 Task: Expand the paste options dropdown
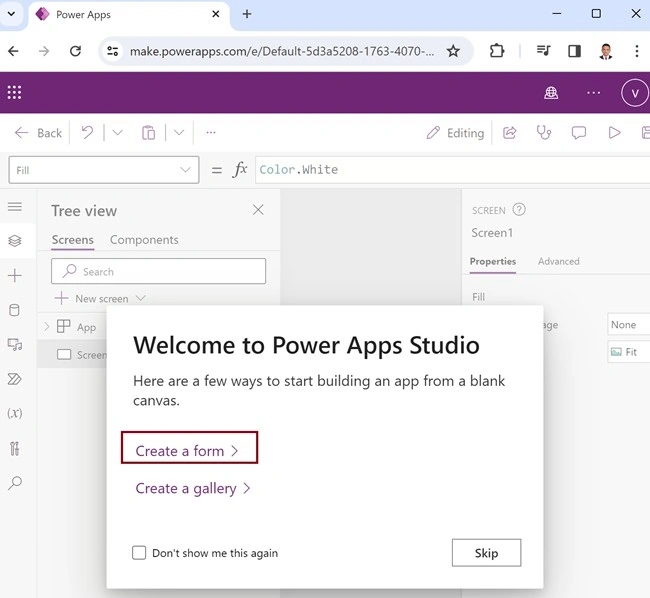pyautogui.click(x=179, y=133)
